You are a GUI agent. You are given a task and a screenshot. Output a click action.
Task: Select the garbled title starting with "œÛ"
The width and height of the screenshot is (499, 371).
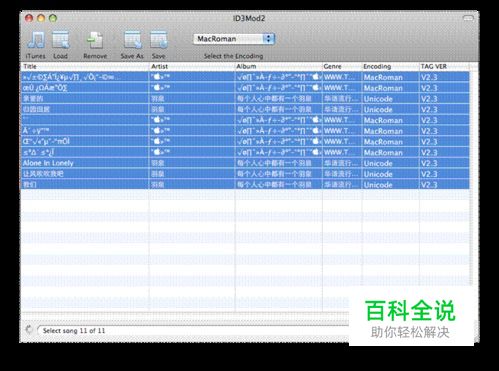pos(85,88)
